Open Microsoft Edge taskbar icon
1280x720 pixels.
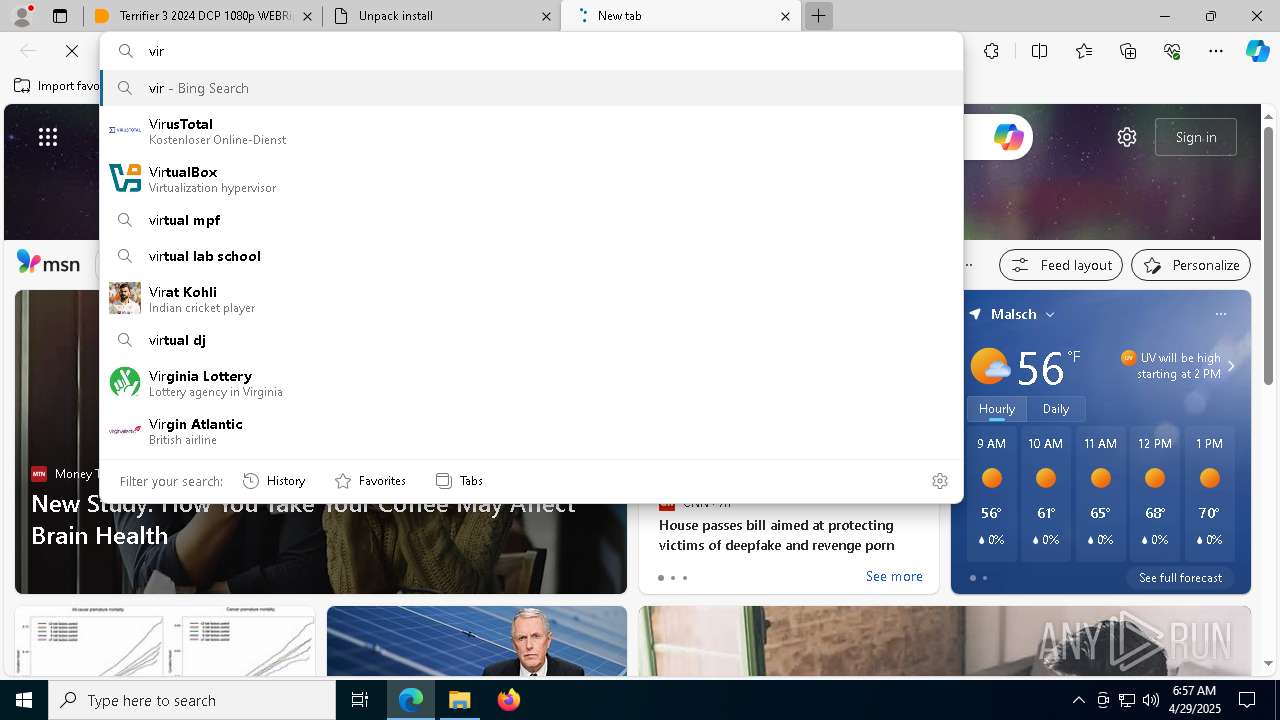[411, 700]
